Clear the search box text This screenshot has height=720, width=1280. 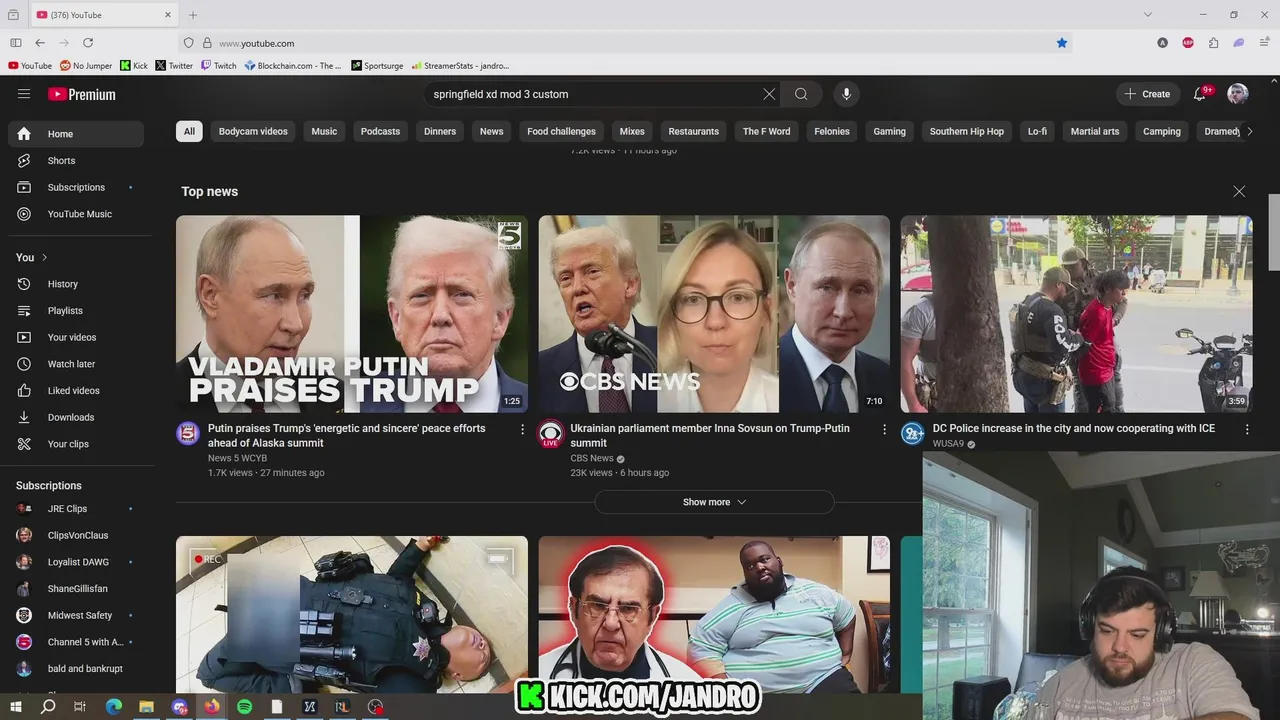(x=769, y=94)
